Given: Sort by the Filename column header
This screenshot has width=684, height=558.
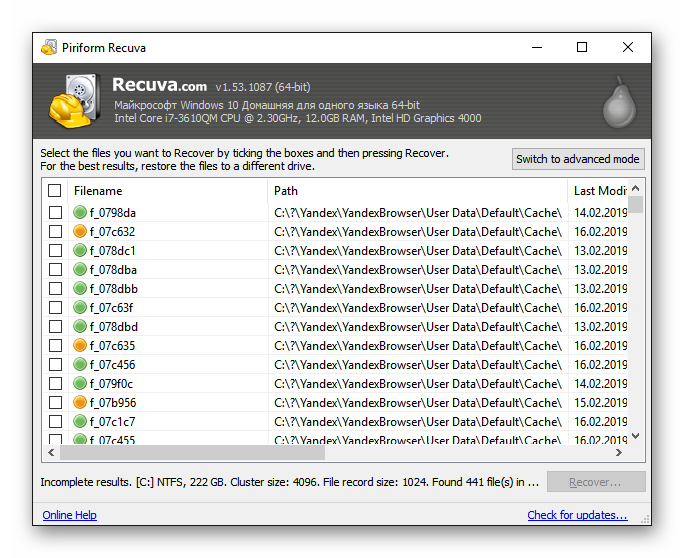Looking at the screenshot, I should point(168,191).
